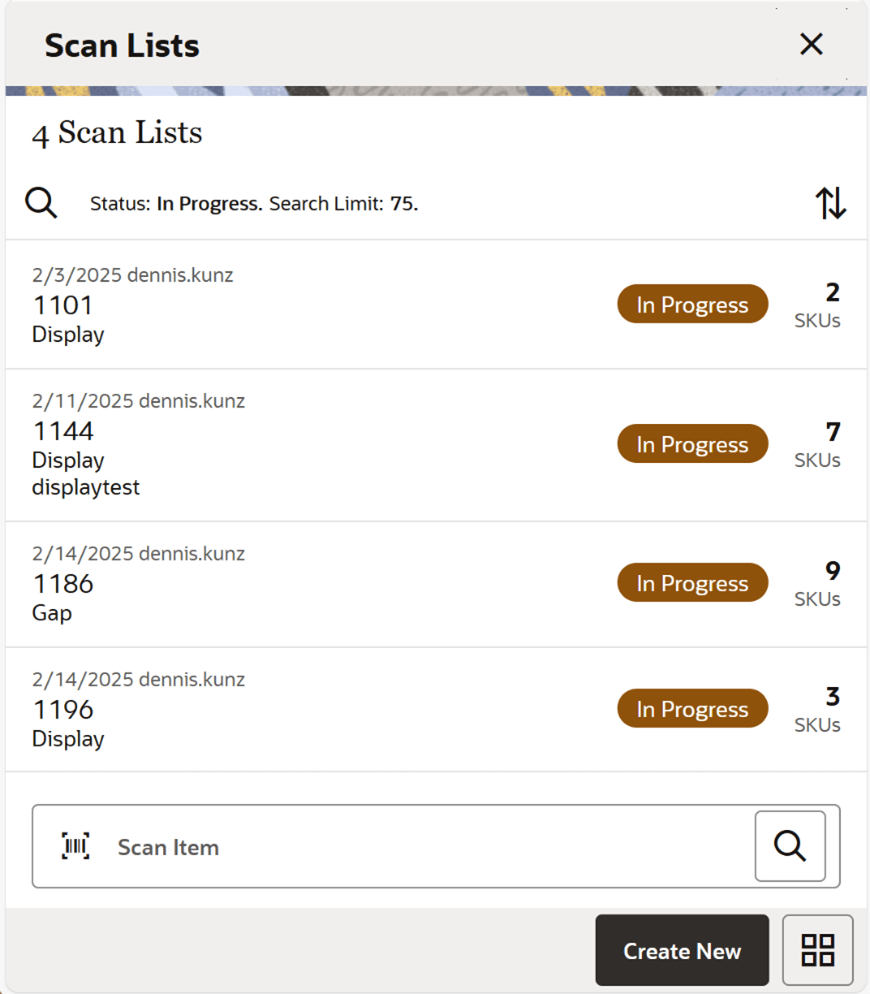Click inside the Scan Item input field
870x994 pixels.
(x=400, y=846)
